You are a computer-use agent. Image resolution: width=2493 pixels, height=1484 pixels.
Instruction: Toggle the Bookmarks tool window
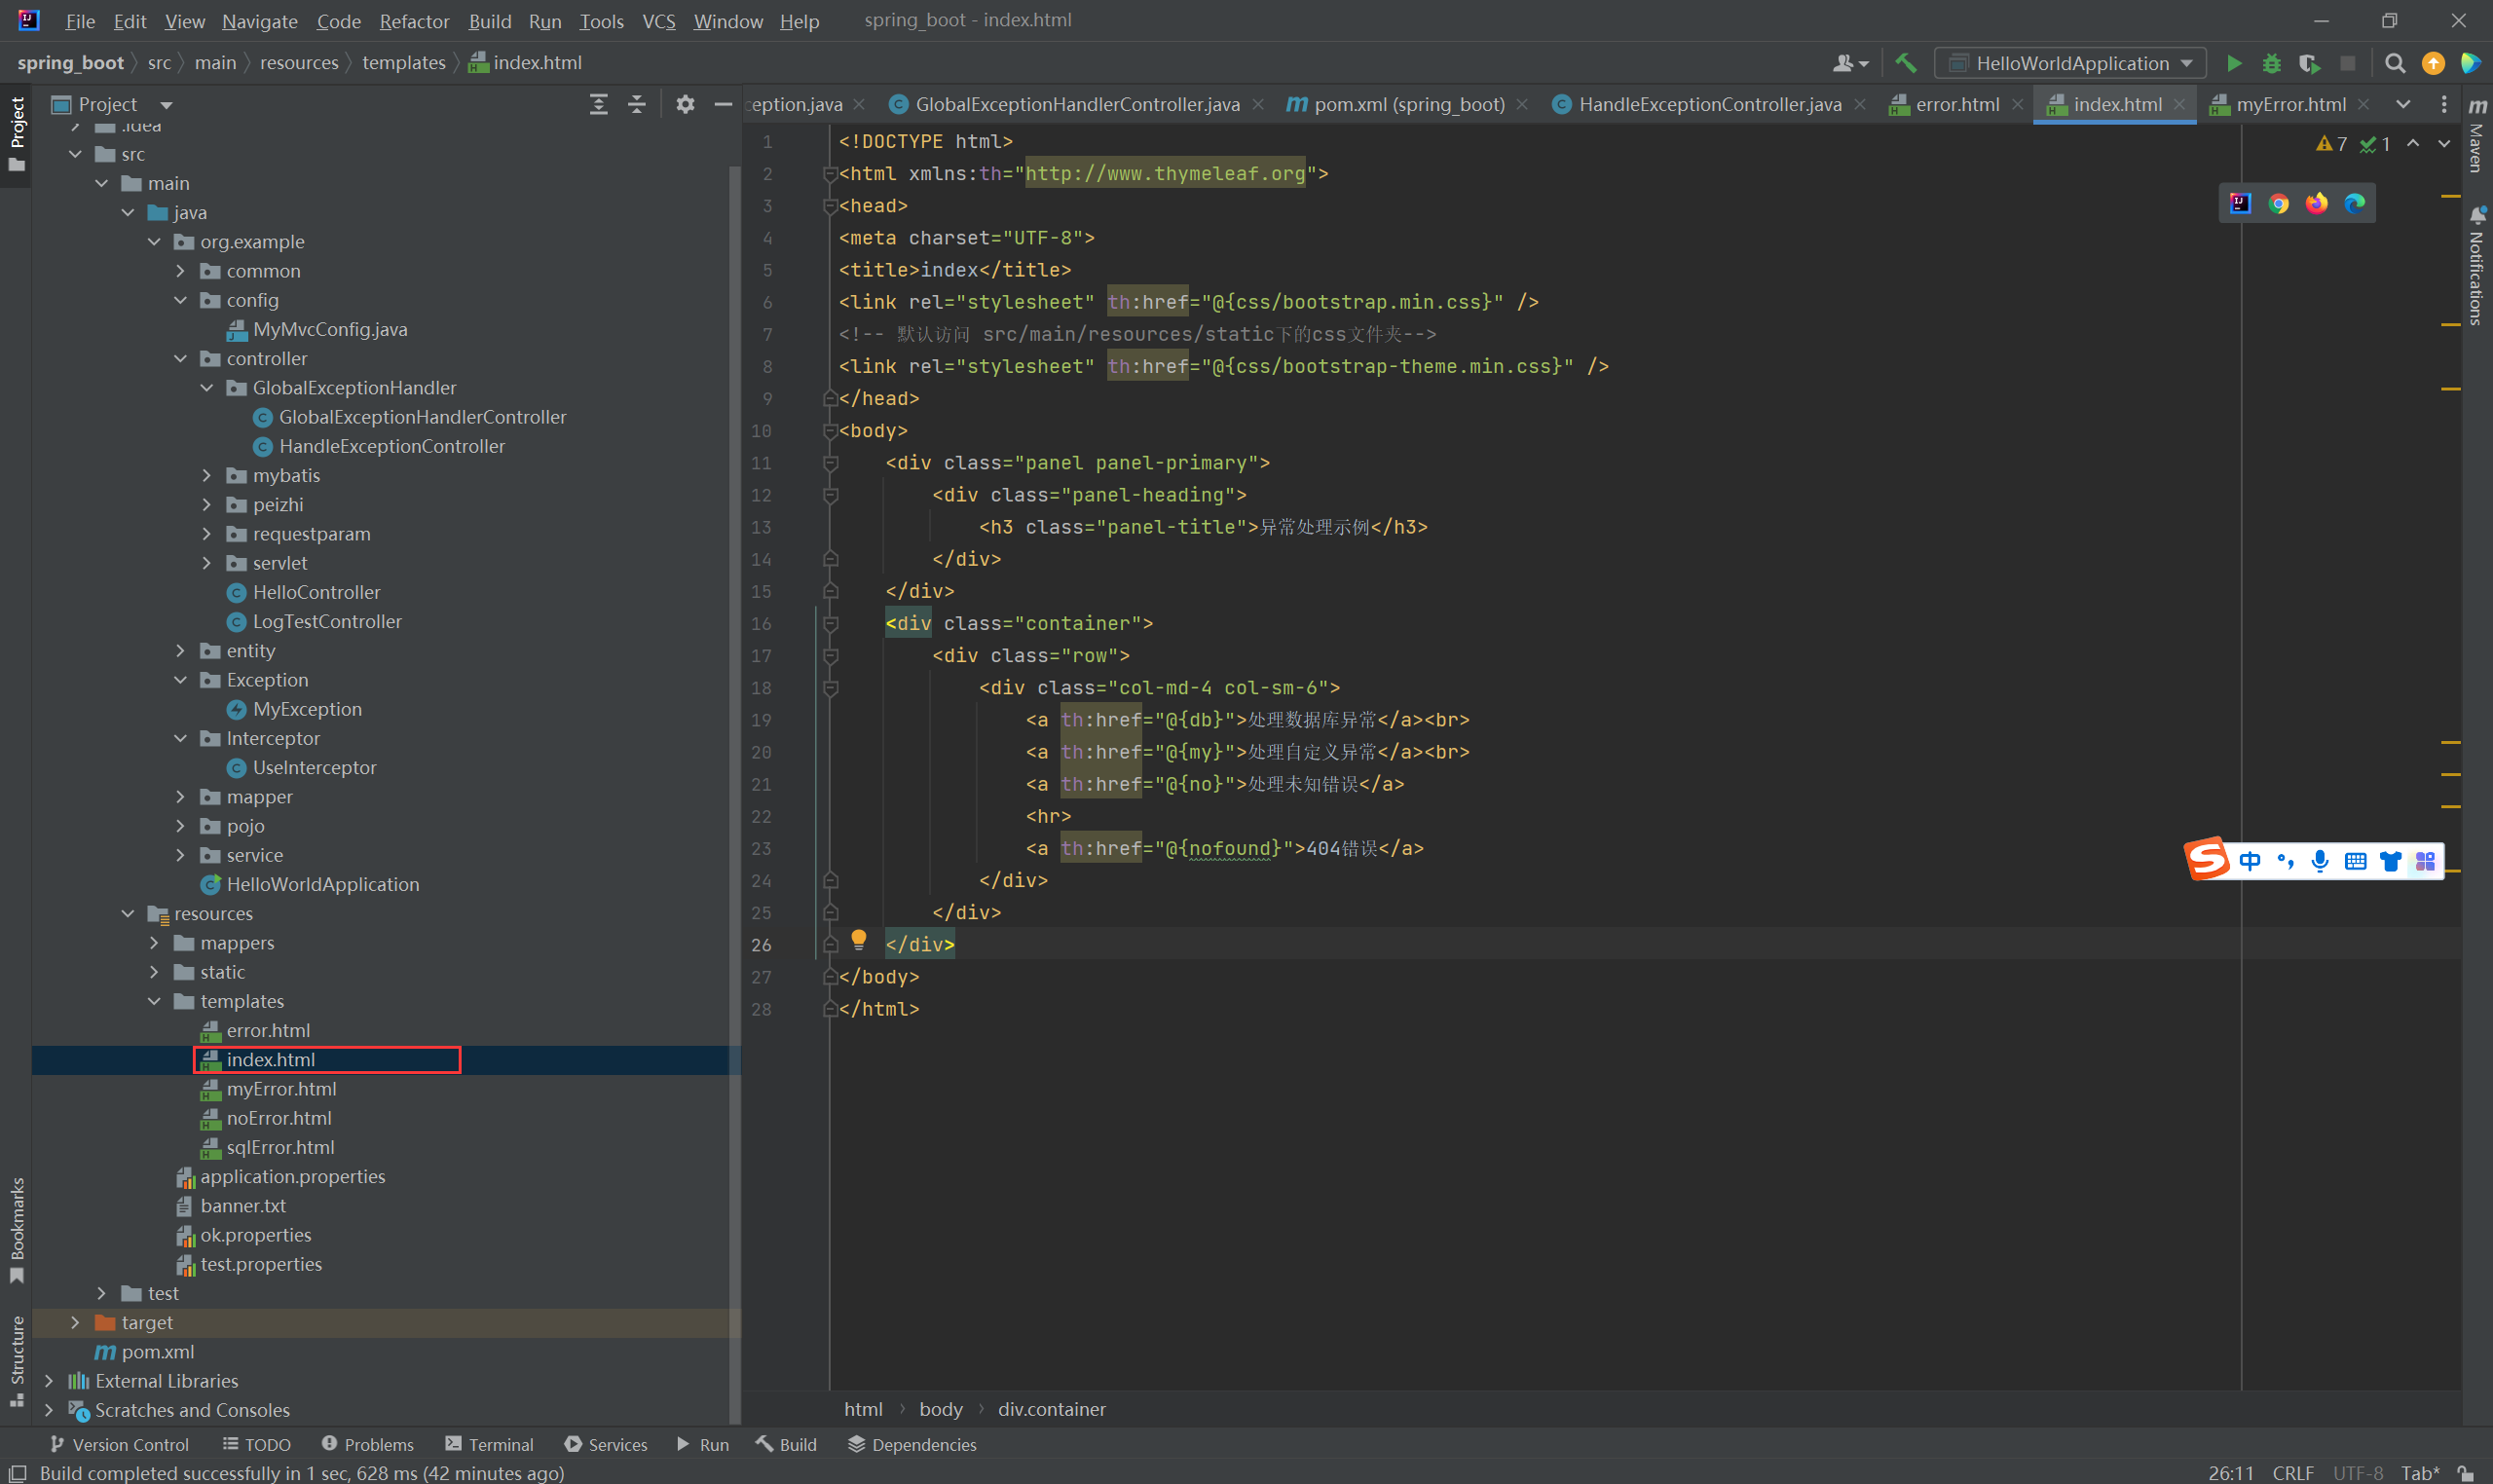point(17,1228)
